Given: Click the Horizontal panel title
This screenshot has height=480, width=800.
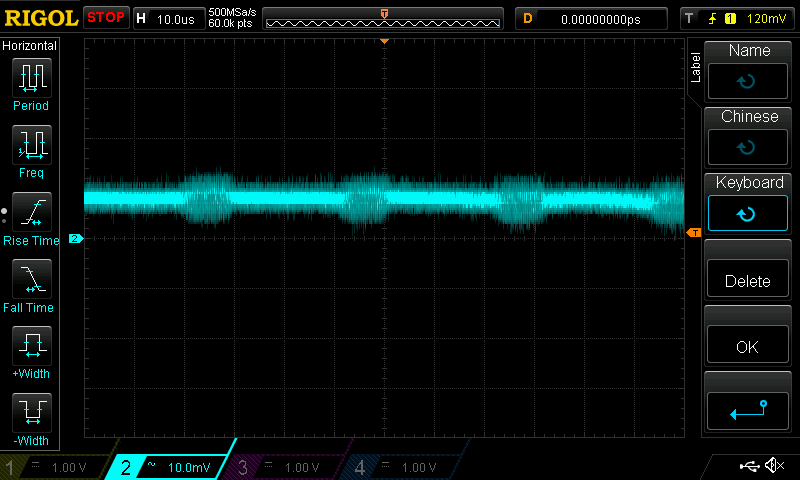Looking at the screenshot, I should coord(30,46).
